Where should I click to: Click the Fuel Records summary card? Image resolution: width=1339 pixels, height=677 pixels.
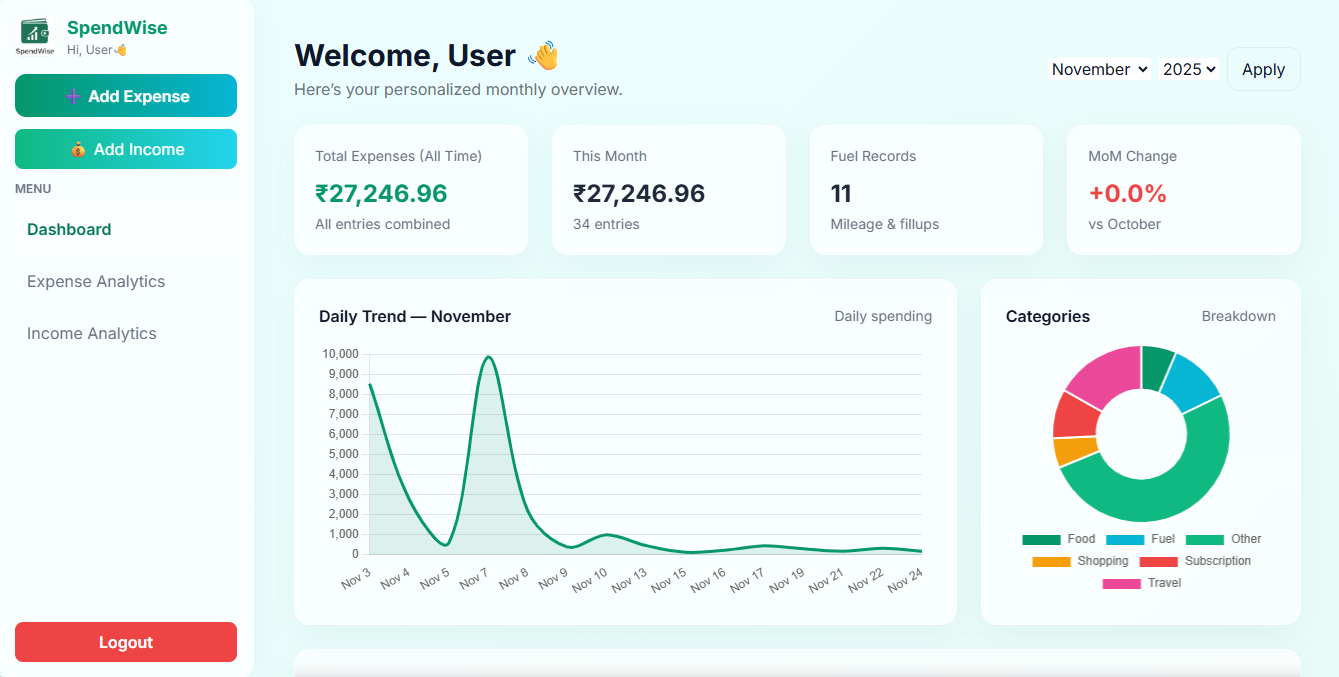926,190
